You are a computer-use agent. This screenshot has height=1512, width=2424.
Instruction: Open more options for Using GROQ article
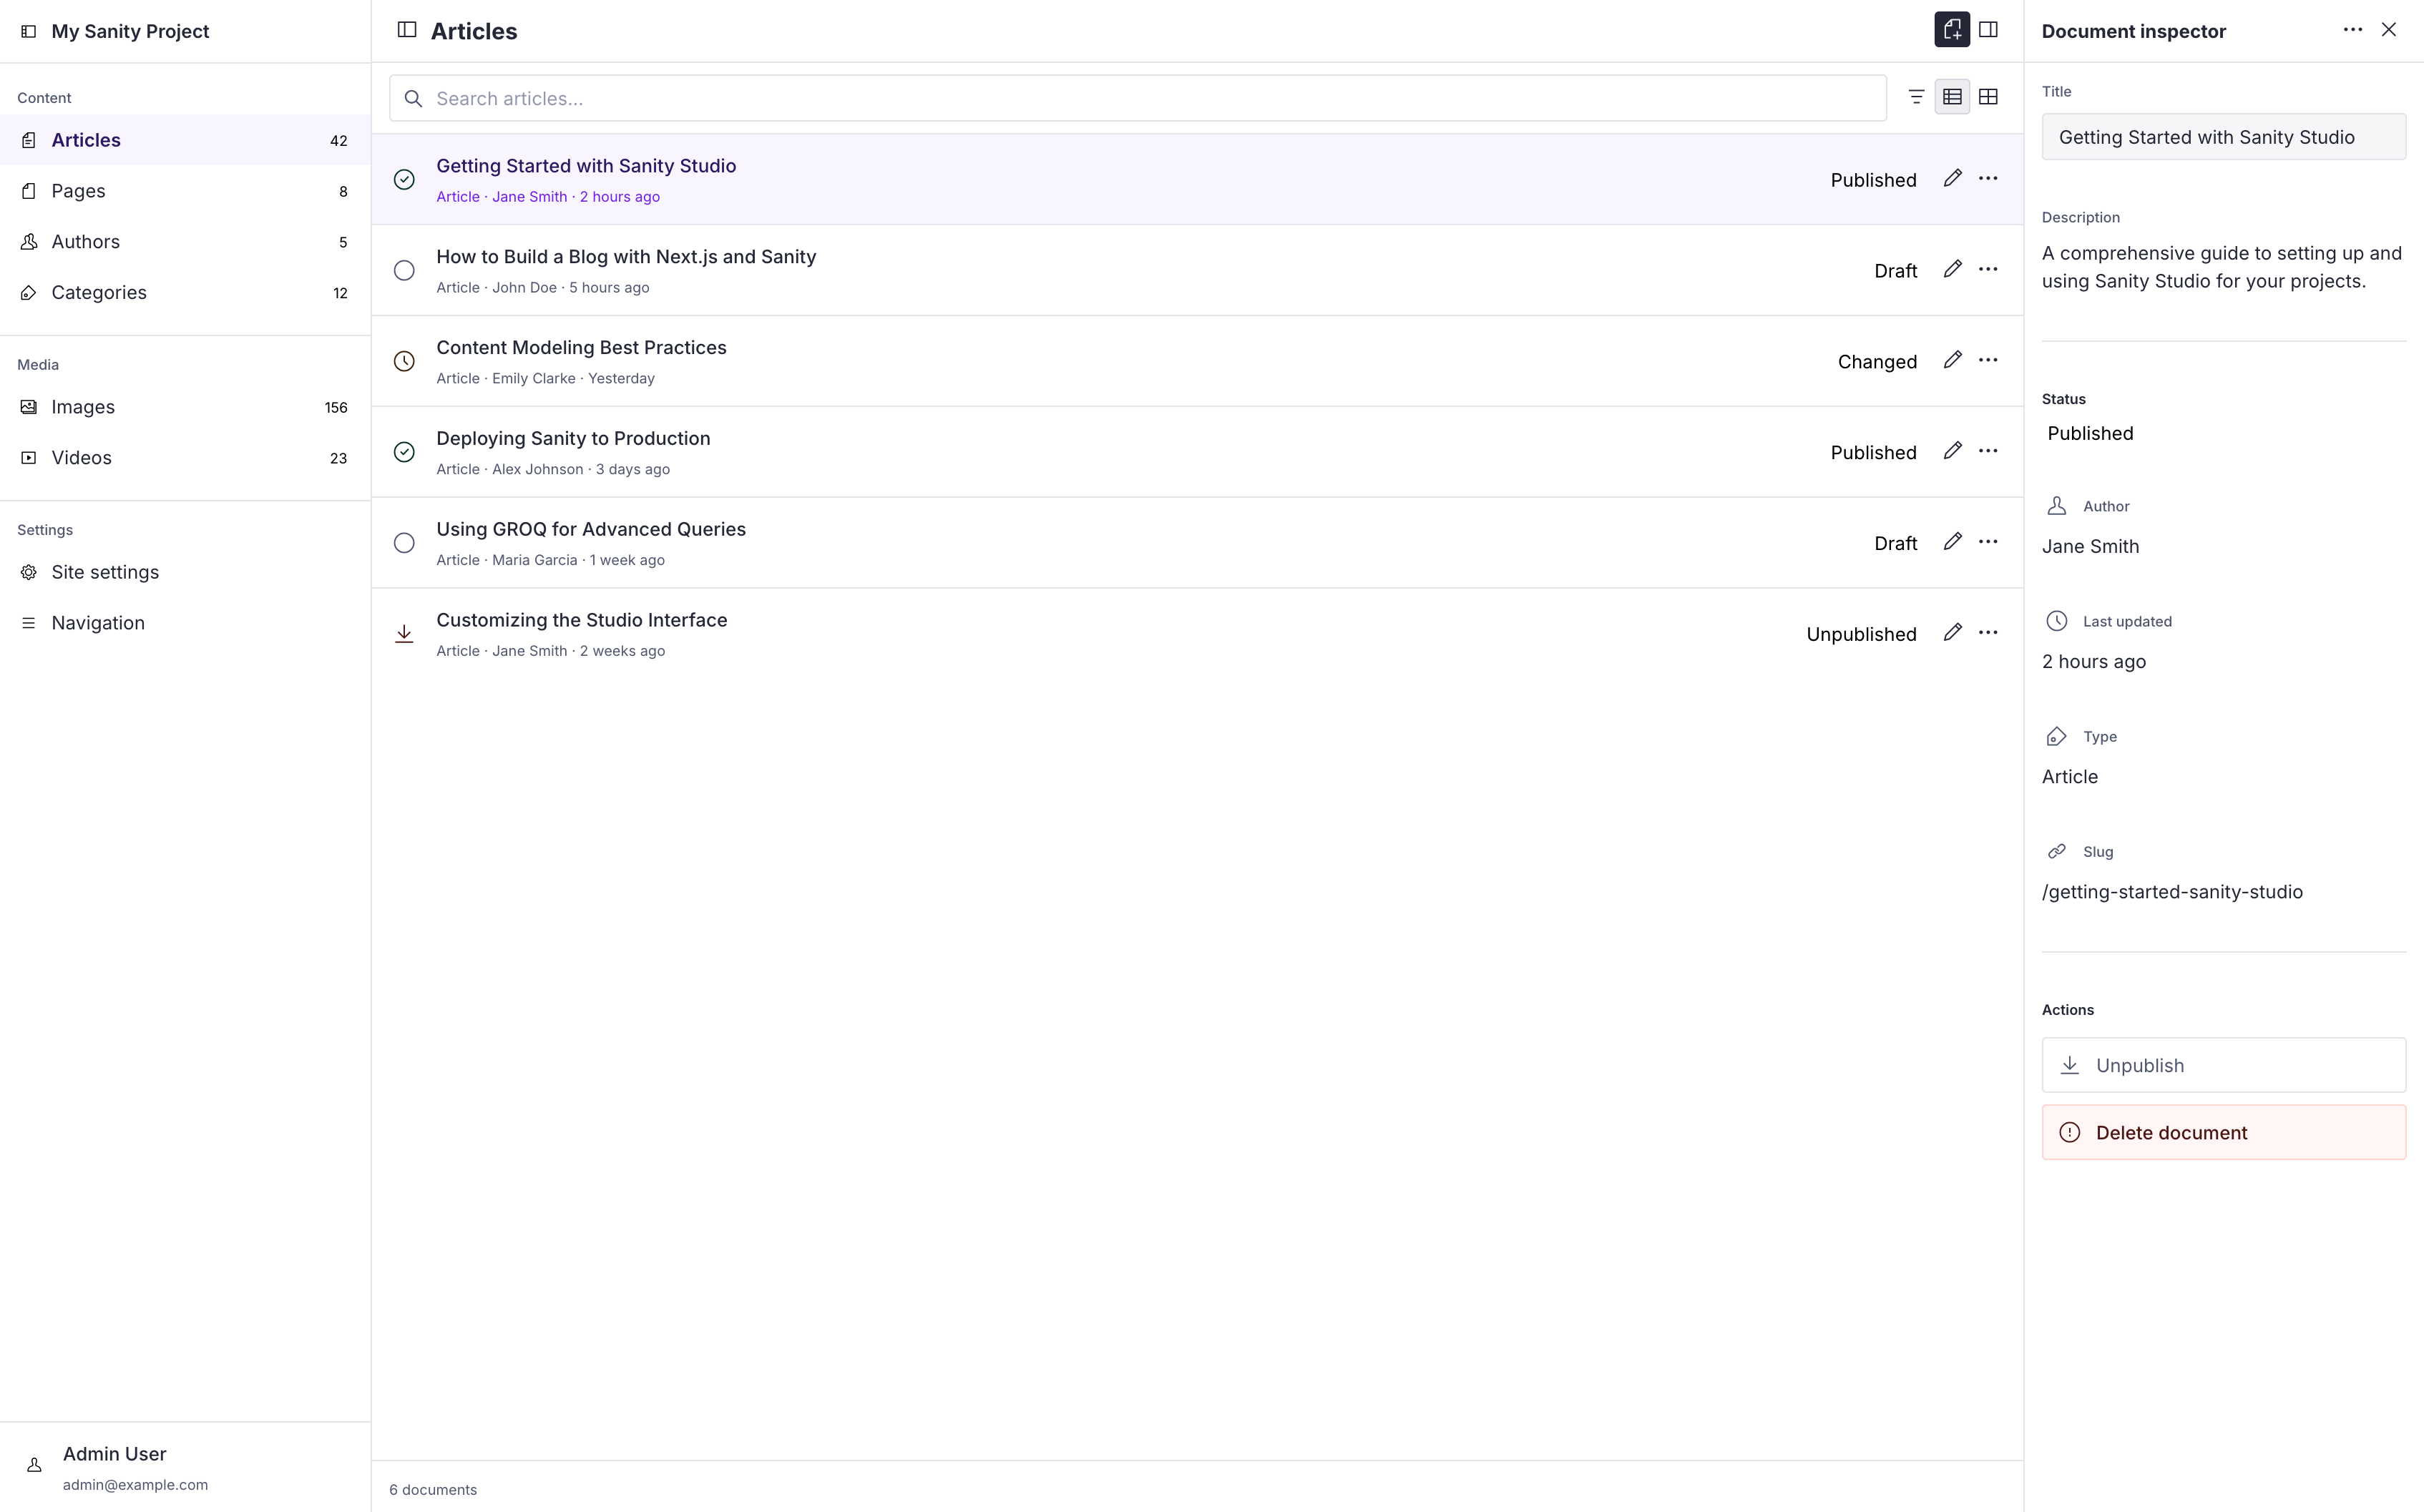pos(1988,543)
